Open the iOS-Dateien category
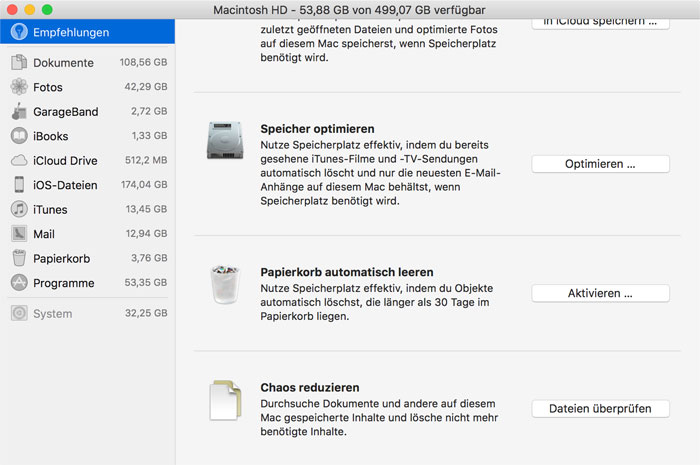 [88, 184]
